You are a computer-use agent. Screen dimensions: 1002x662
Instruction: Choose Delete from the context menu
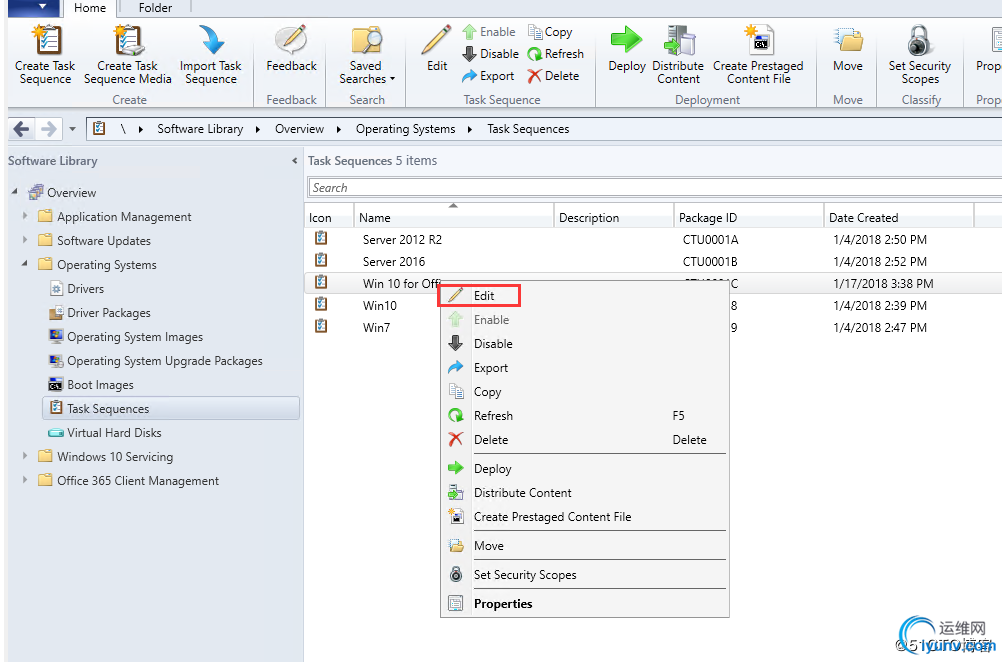click(x=585, y=440)
